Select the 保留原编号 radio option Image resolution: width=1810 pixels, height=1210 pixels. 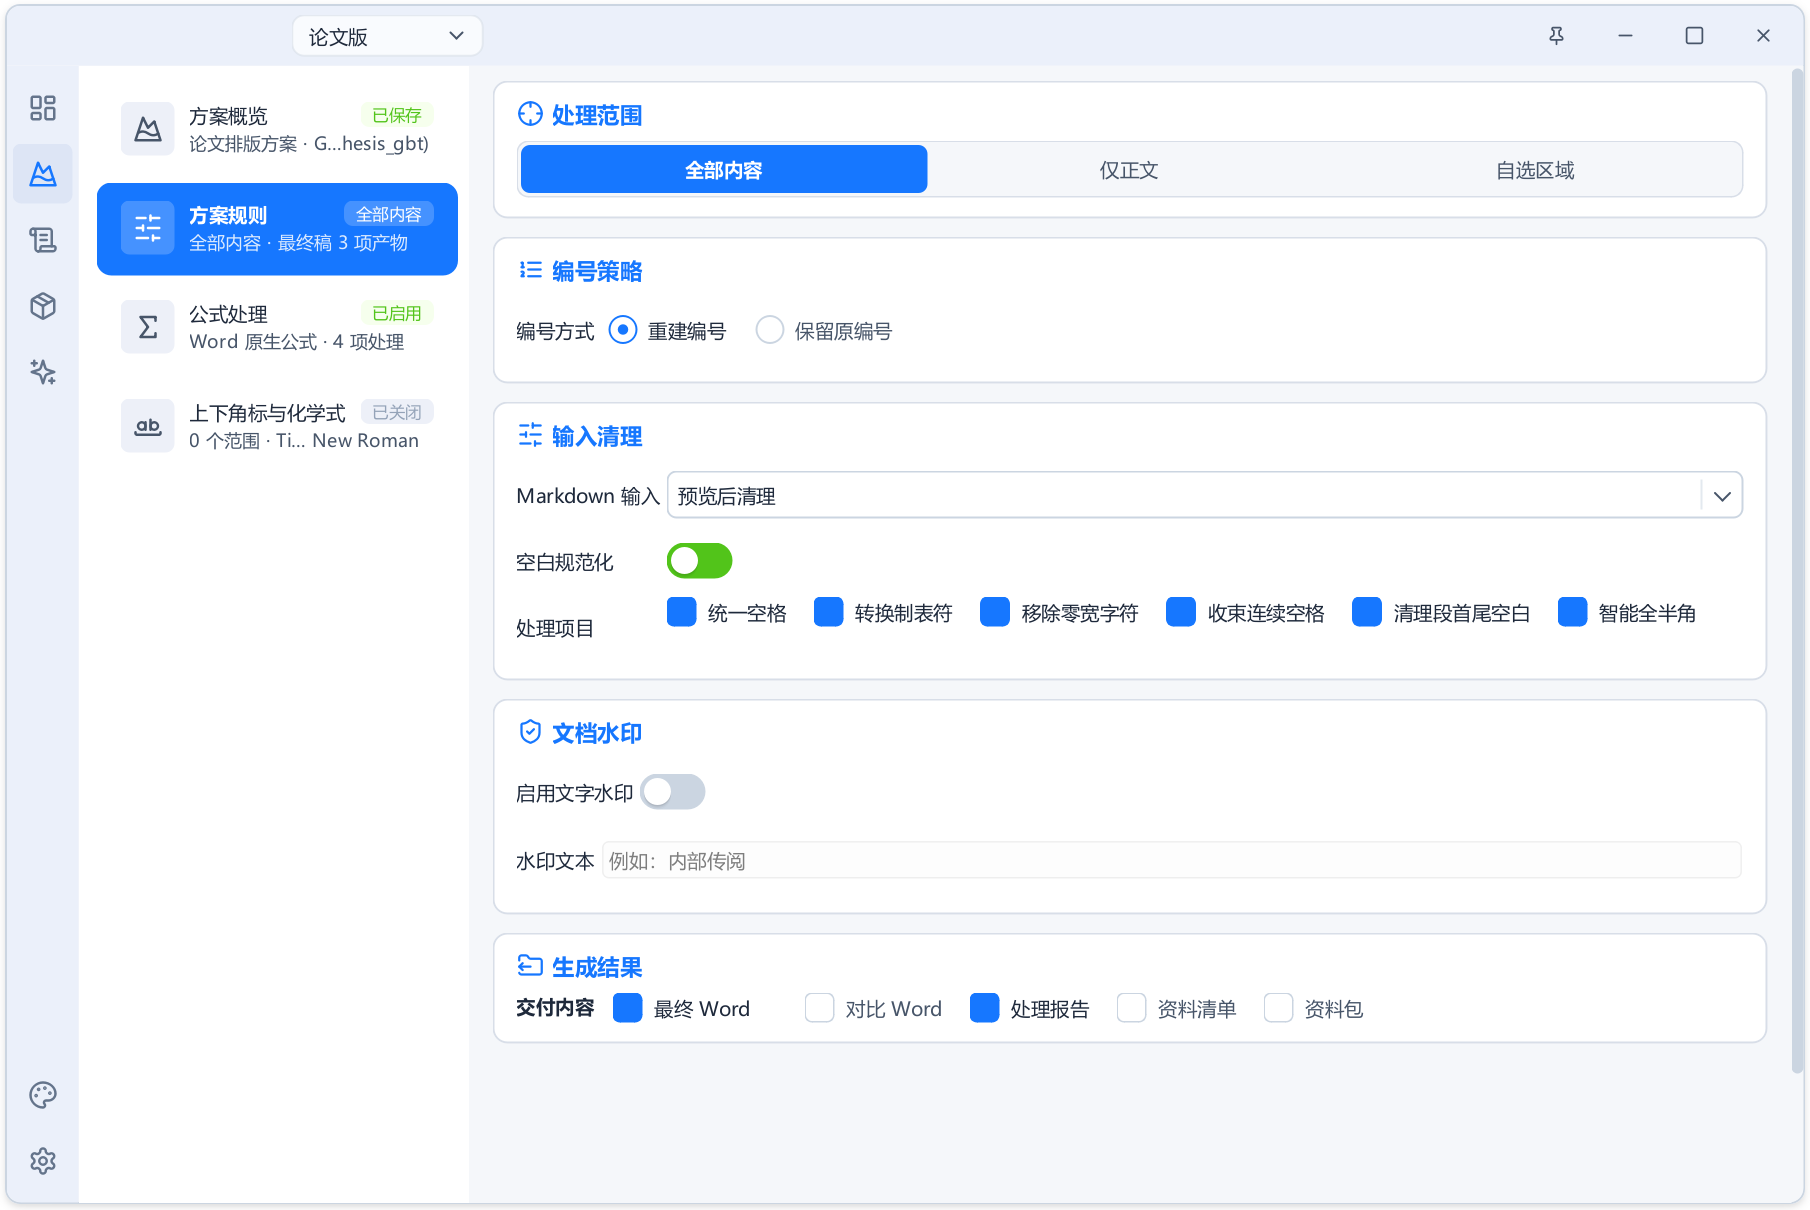pos(770,330)
